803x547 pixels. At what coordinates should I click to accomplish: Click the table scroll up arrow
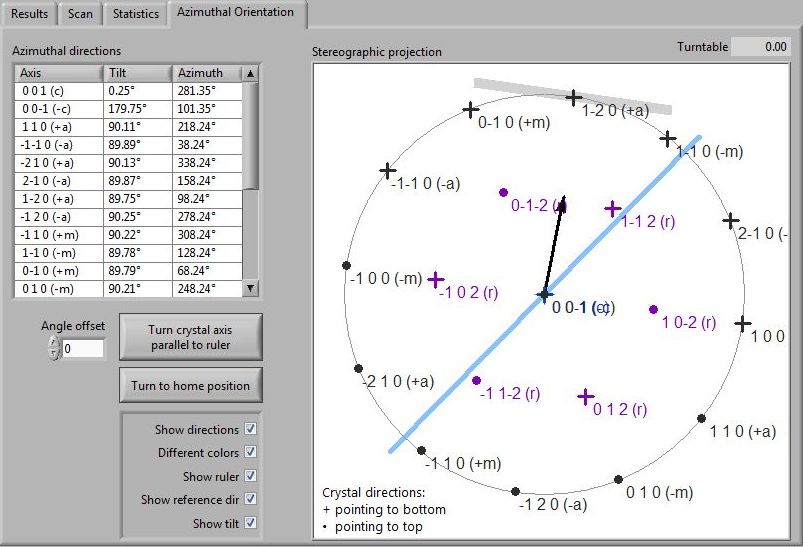tap(250, 73)
